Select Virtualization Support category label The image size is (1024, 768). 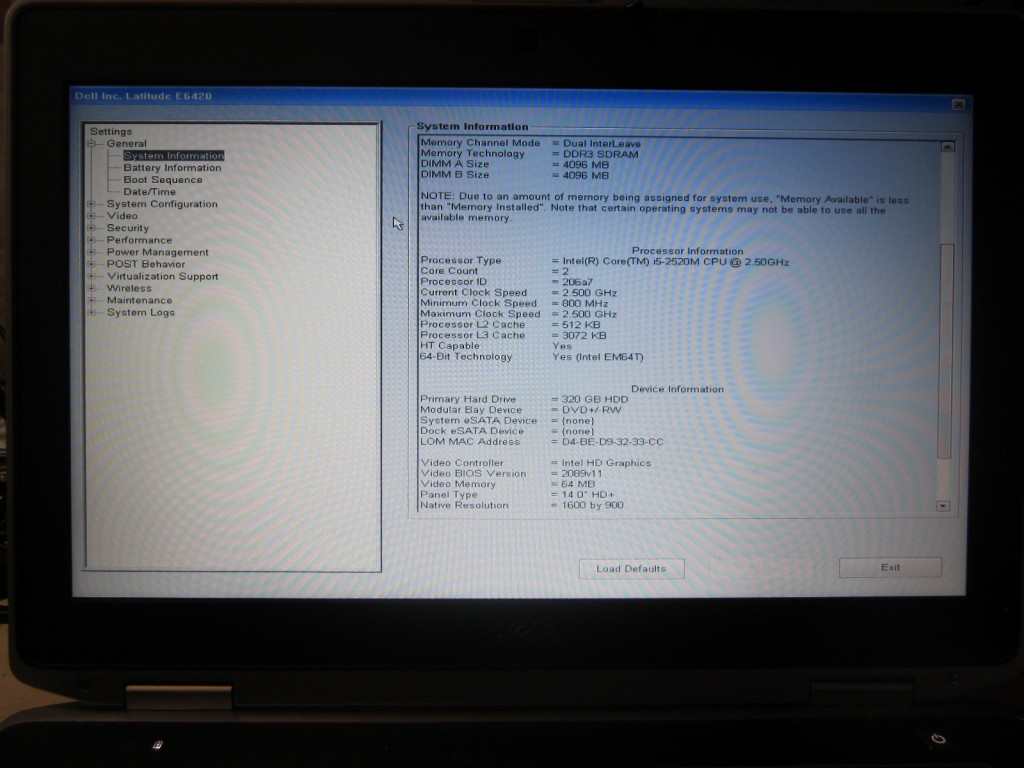click(x=163, y=276)
